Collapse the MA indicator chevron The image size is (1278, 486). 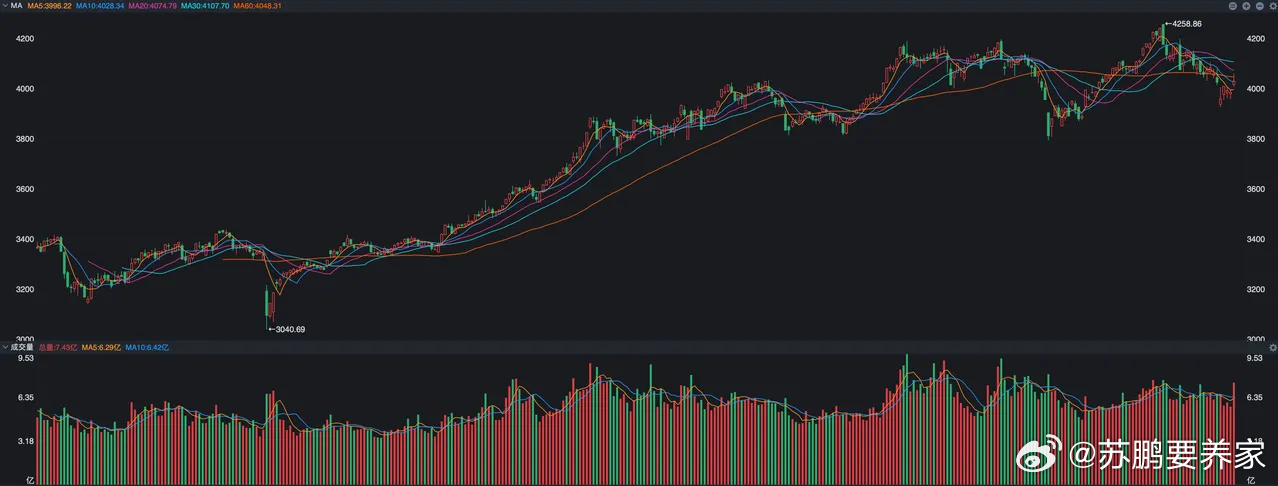pos(5,6)
